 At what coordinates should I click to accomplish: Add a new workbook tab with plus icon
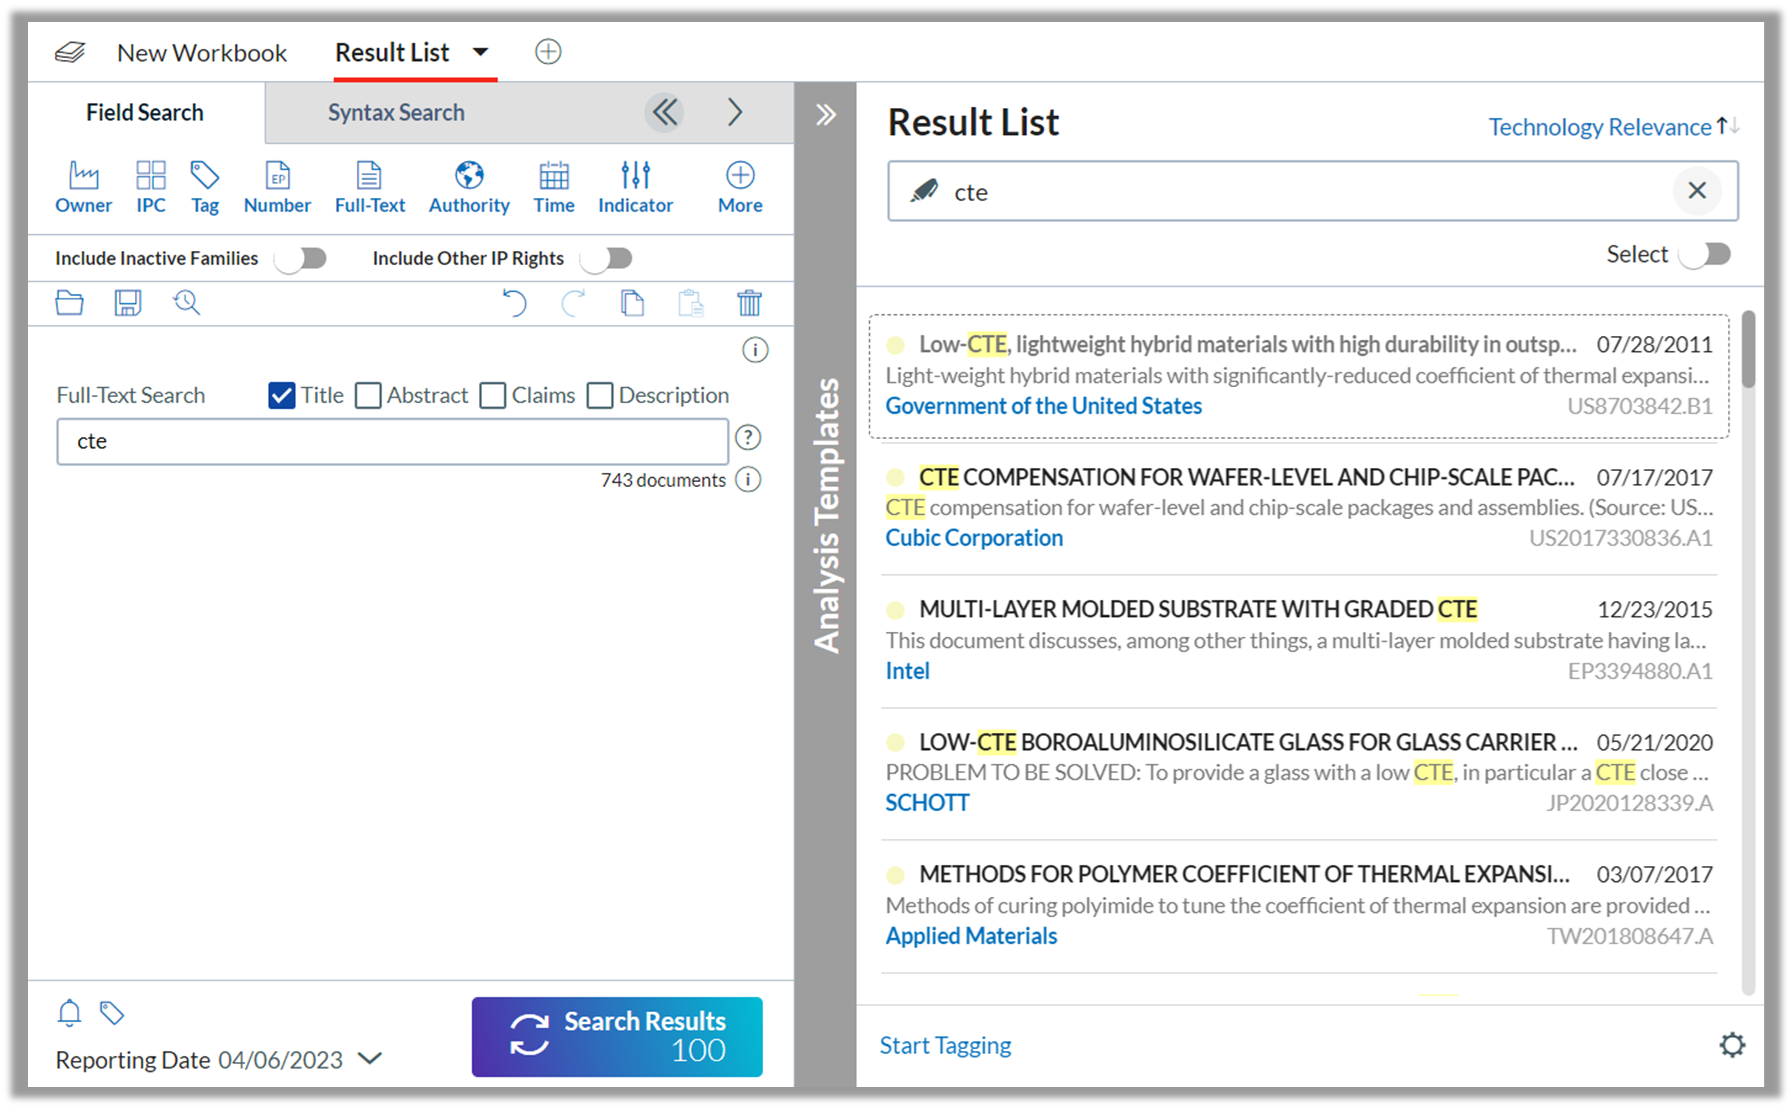tap(548, 52)
